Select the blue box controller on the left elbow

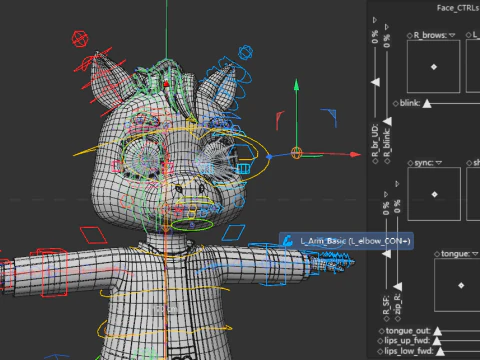[276, 265]
